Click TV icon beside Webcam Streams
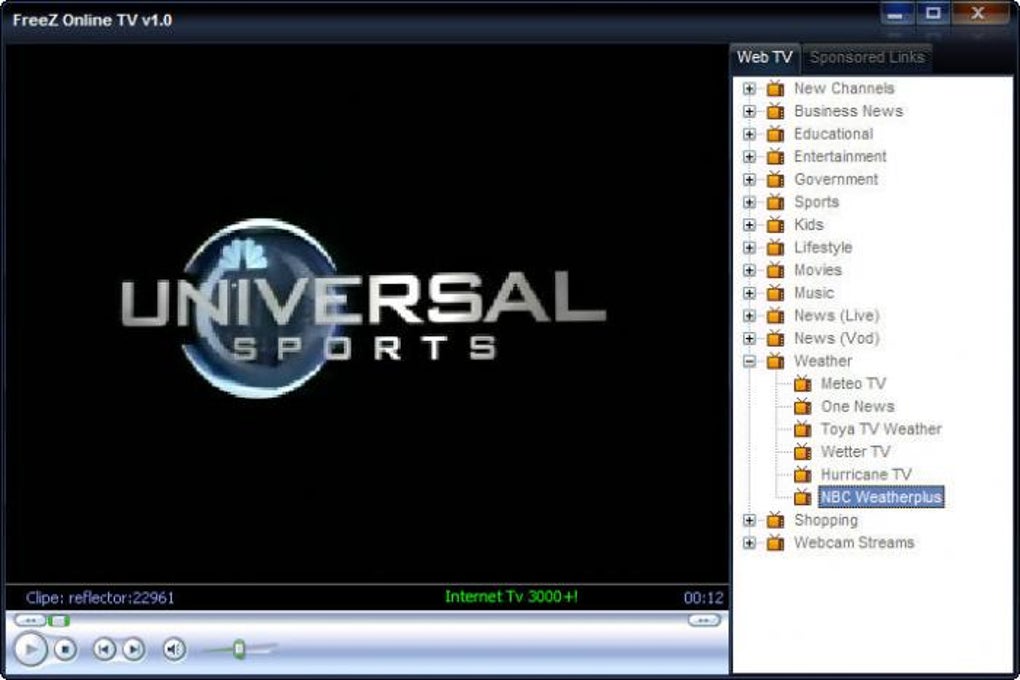 [x=775, y=542]
